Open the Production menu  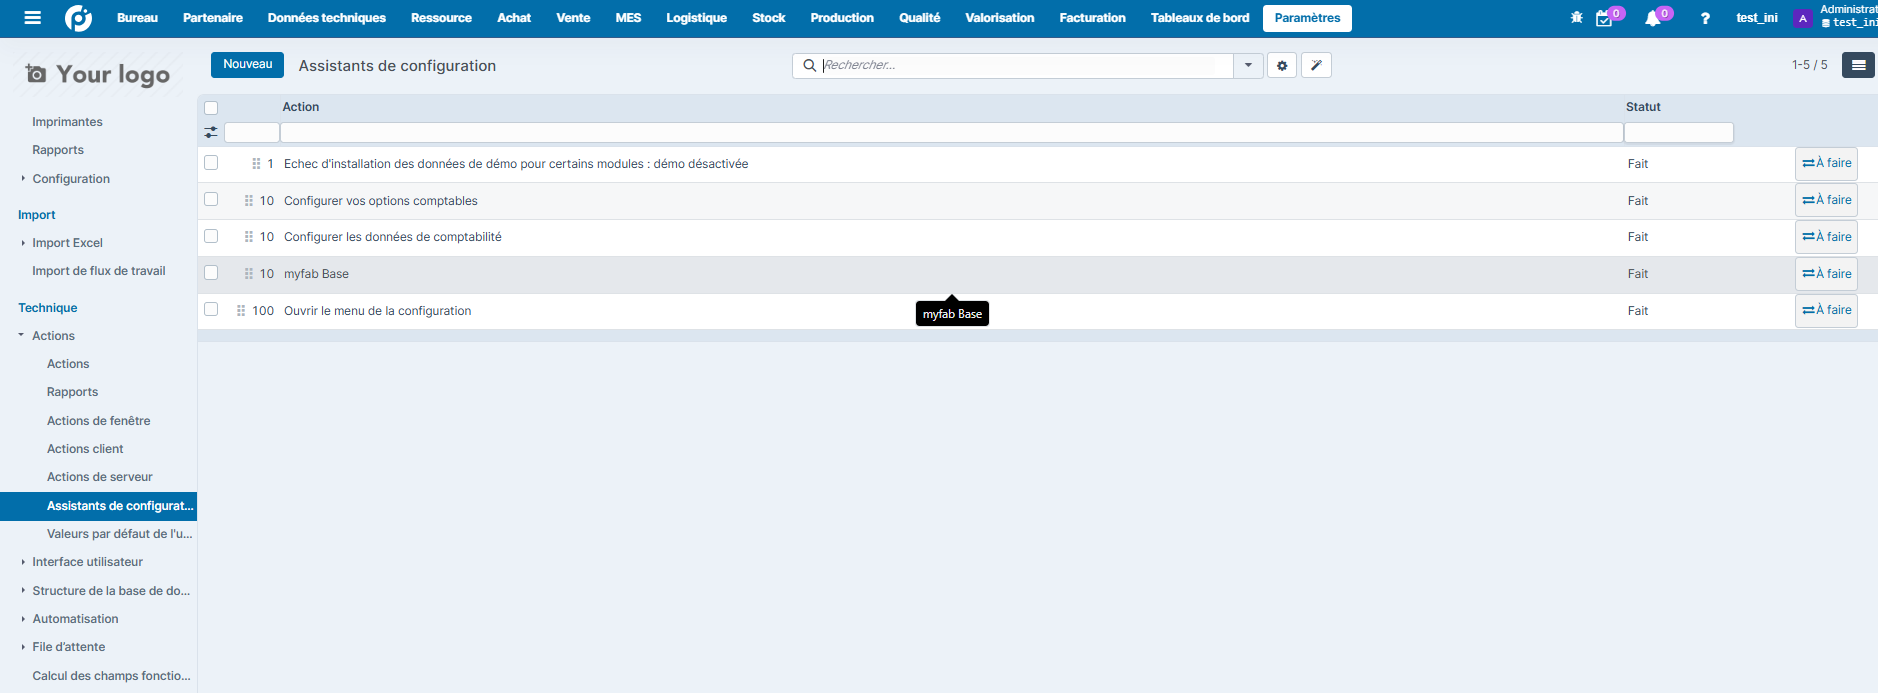coord(841,18)
